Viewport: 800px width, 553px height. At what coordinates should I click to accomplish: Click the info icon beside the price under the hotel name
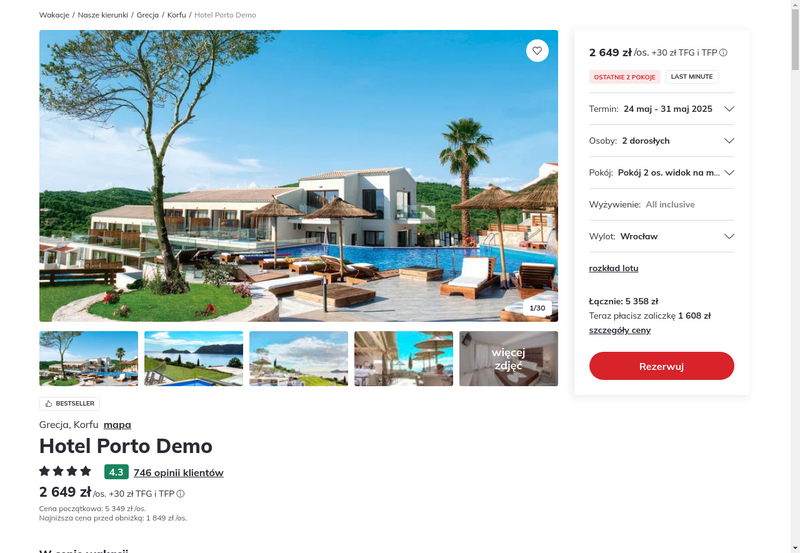click(x=181, y=494)
